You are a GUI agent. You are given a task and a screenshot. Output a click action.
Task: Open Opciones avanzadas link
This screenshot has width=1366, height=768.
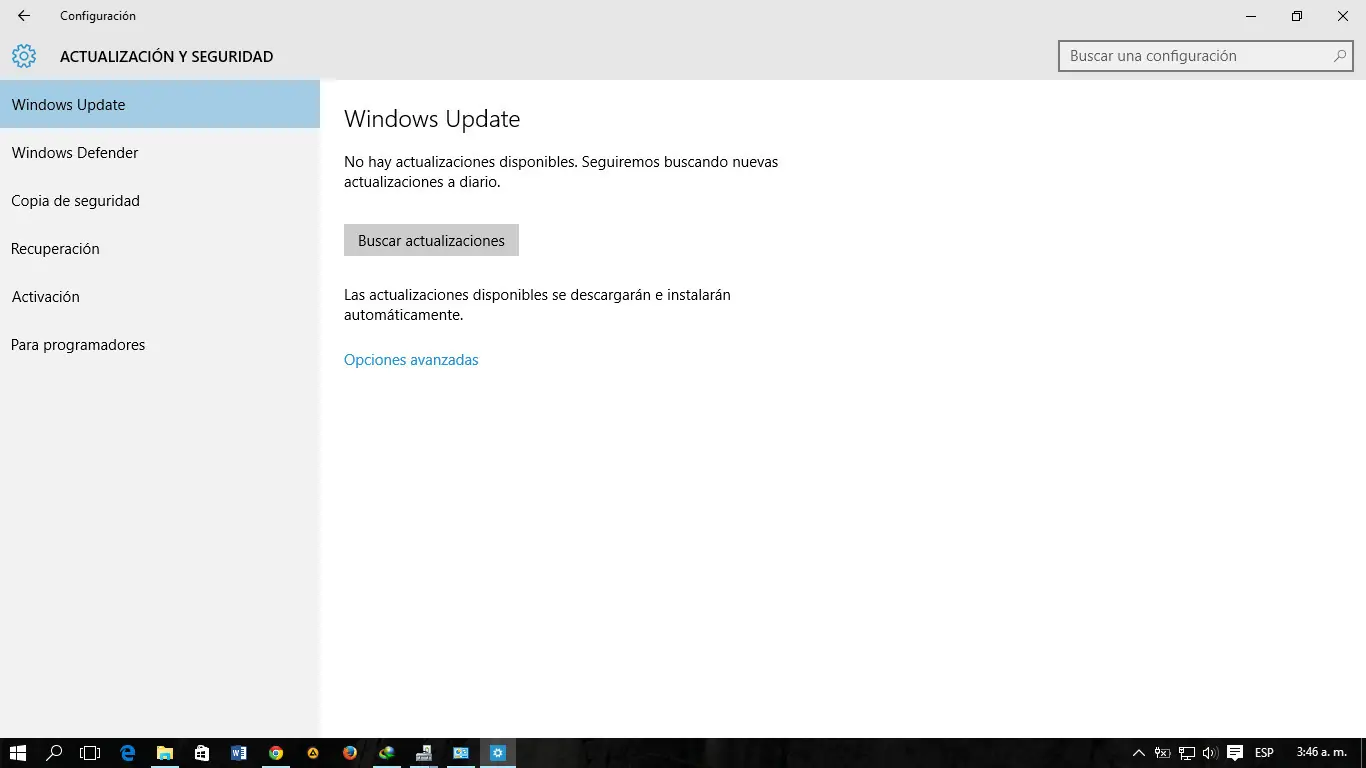point(411,360)
